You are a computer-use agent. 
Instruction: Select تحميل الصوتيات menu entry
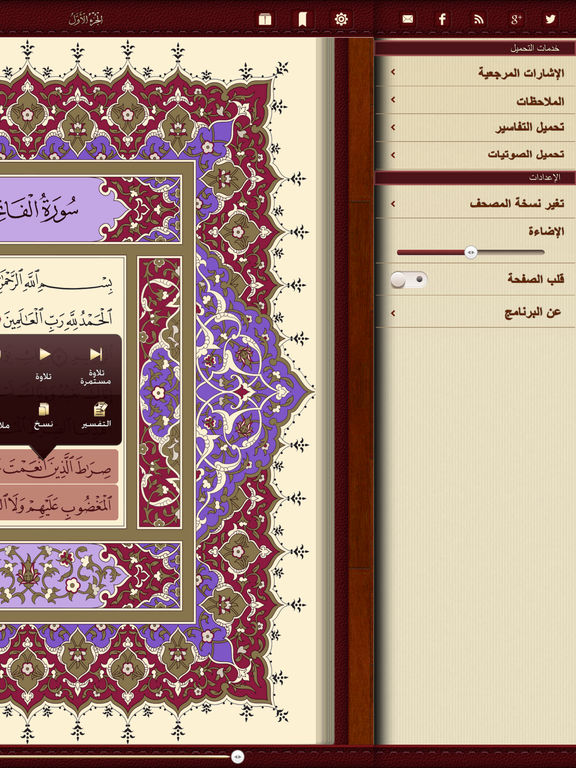[476, 155]
